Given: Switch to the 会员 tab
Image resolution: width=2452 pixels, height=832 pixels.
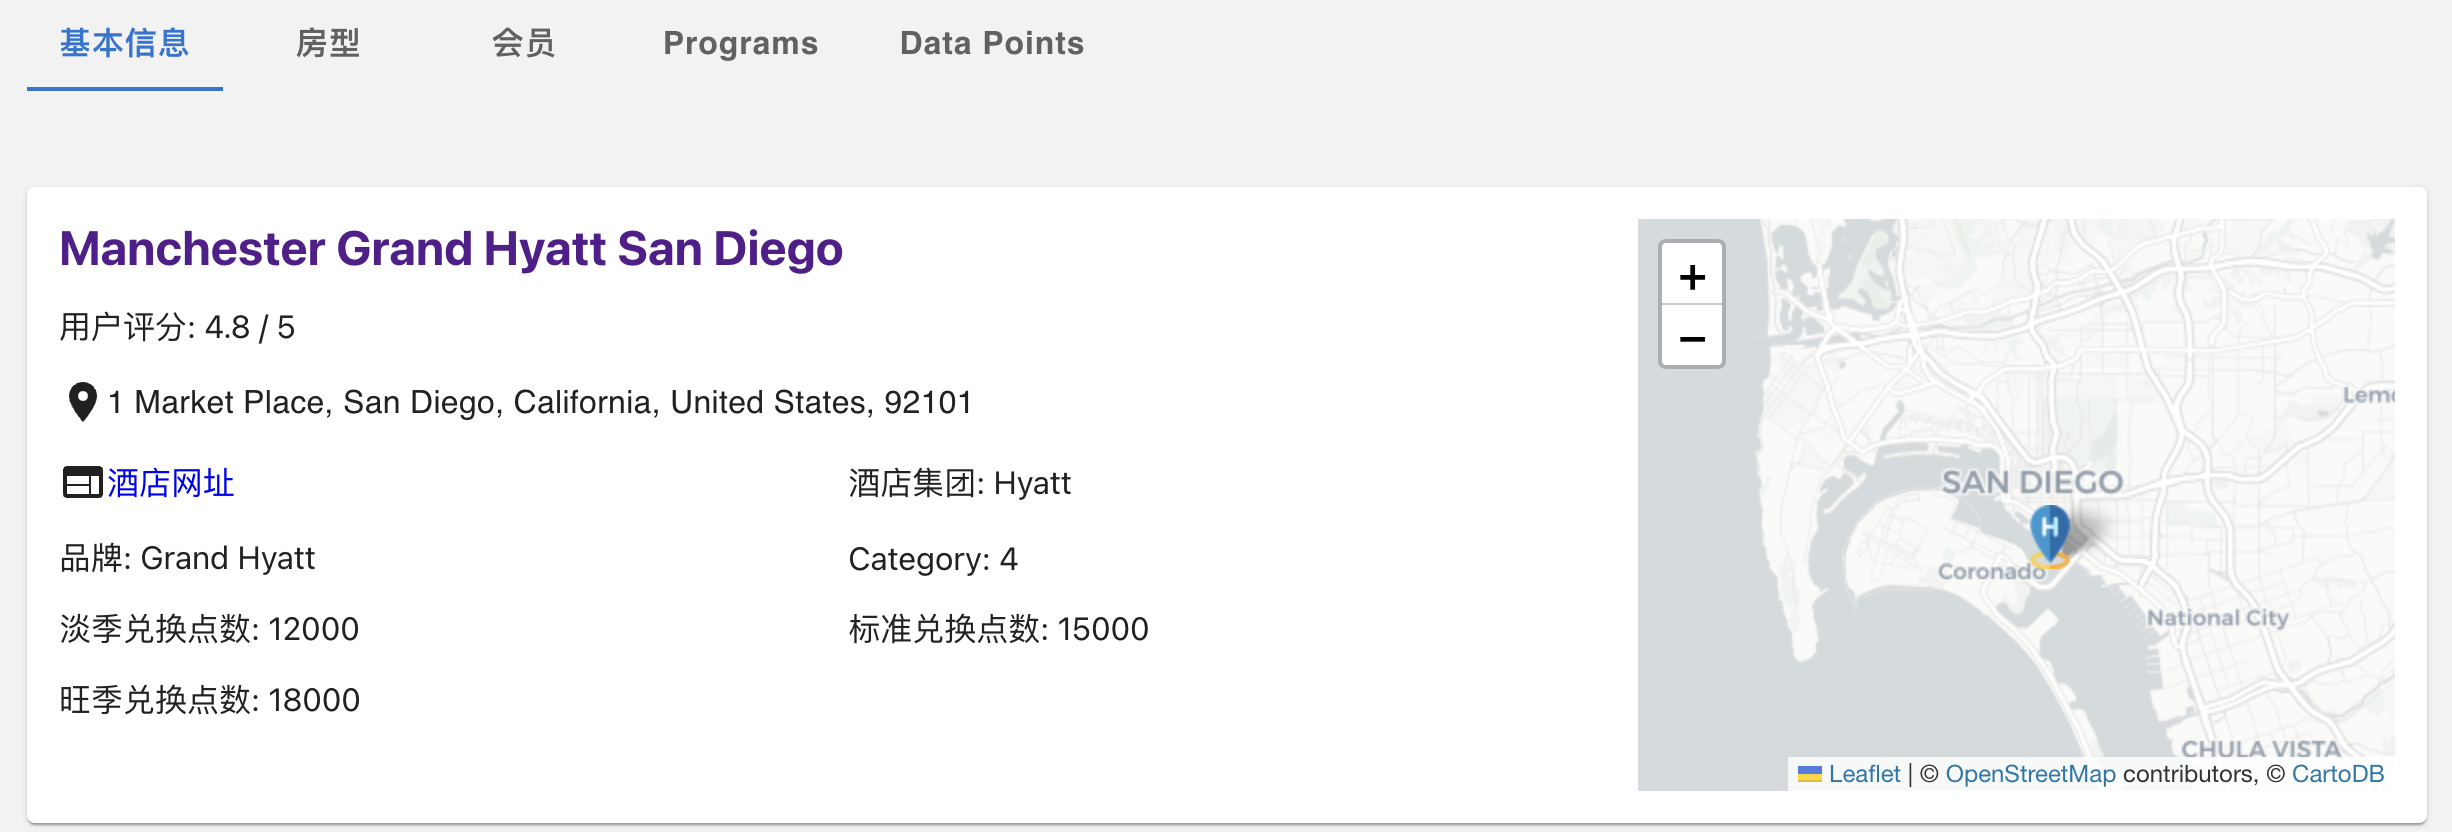Looking at the screenshot, I should click(524, 44).
